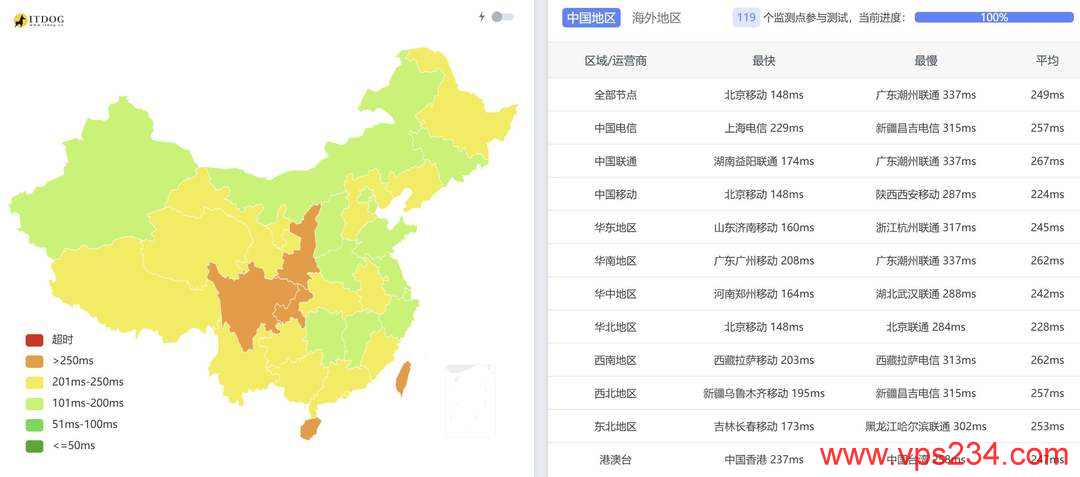Select the 华东地区 row label

click(616, 227)
